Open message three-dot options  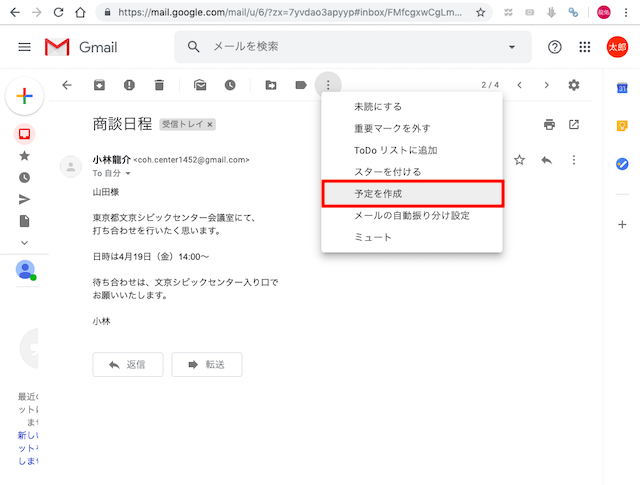(x=574, y=160)
